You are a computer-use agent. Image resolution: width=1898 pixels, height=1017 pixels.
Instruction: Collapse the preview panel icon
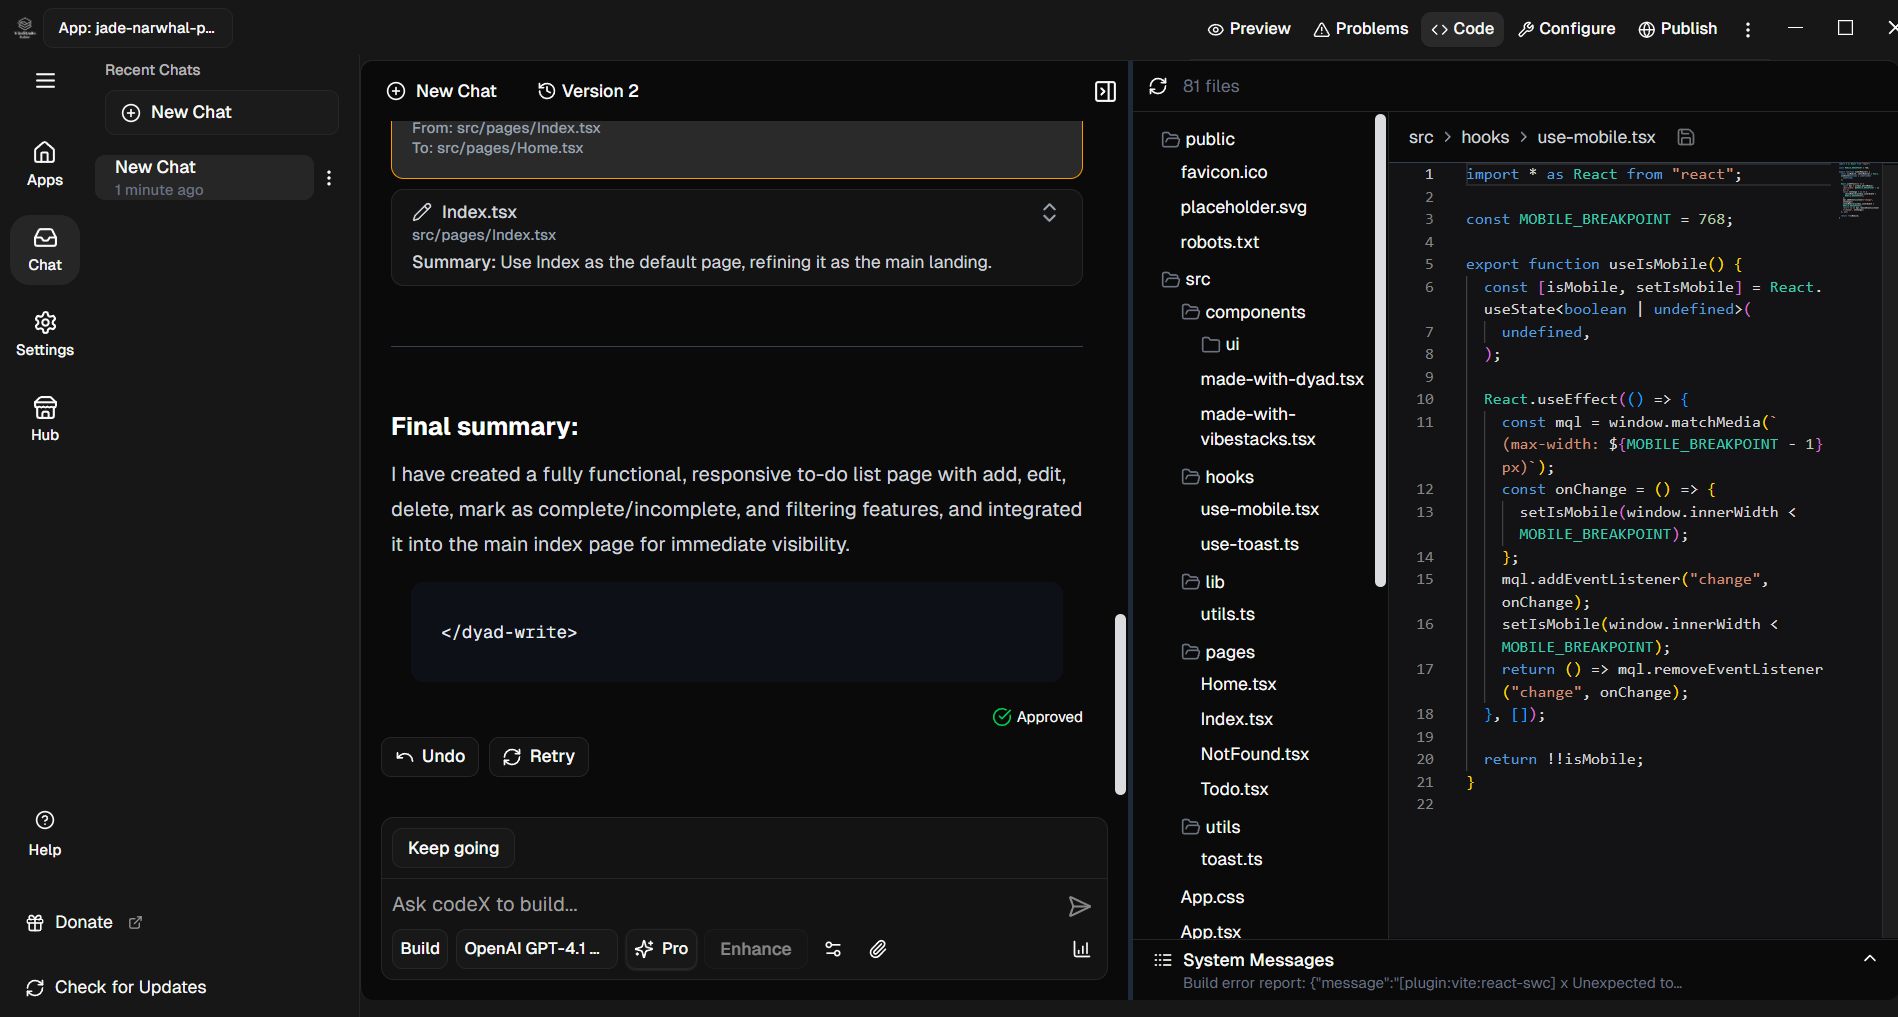click(1105, 92)
